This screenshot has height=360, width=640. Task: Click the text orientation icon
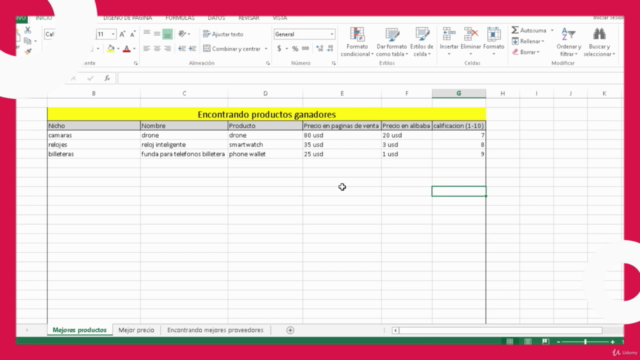coord(183,34)
